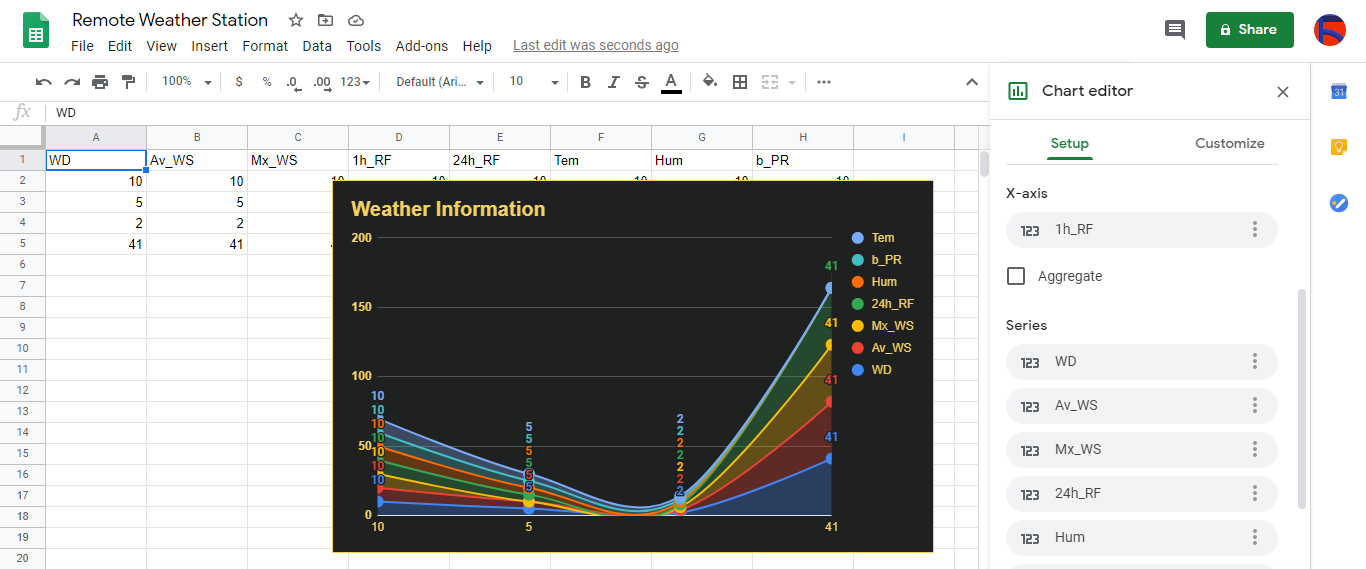Open the Insert menu
Image resolution: width=1366 pixels, height=569 pixels.
[210, 46]
